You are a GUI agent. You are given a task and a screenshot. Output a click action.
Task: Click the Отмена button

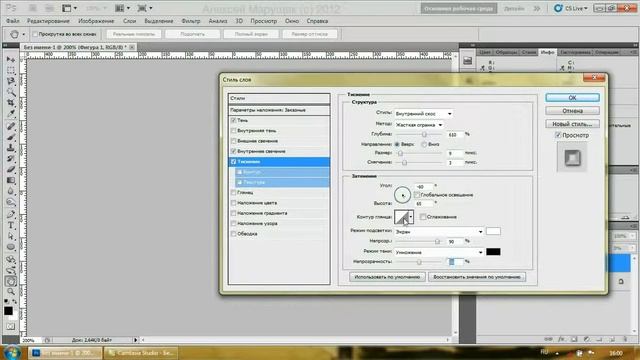572,111
